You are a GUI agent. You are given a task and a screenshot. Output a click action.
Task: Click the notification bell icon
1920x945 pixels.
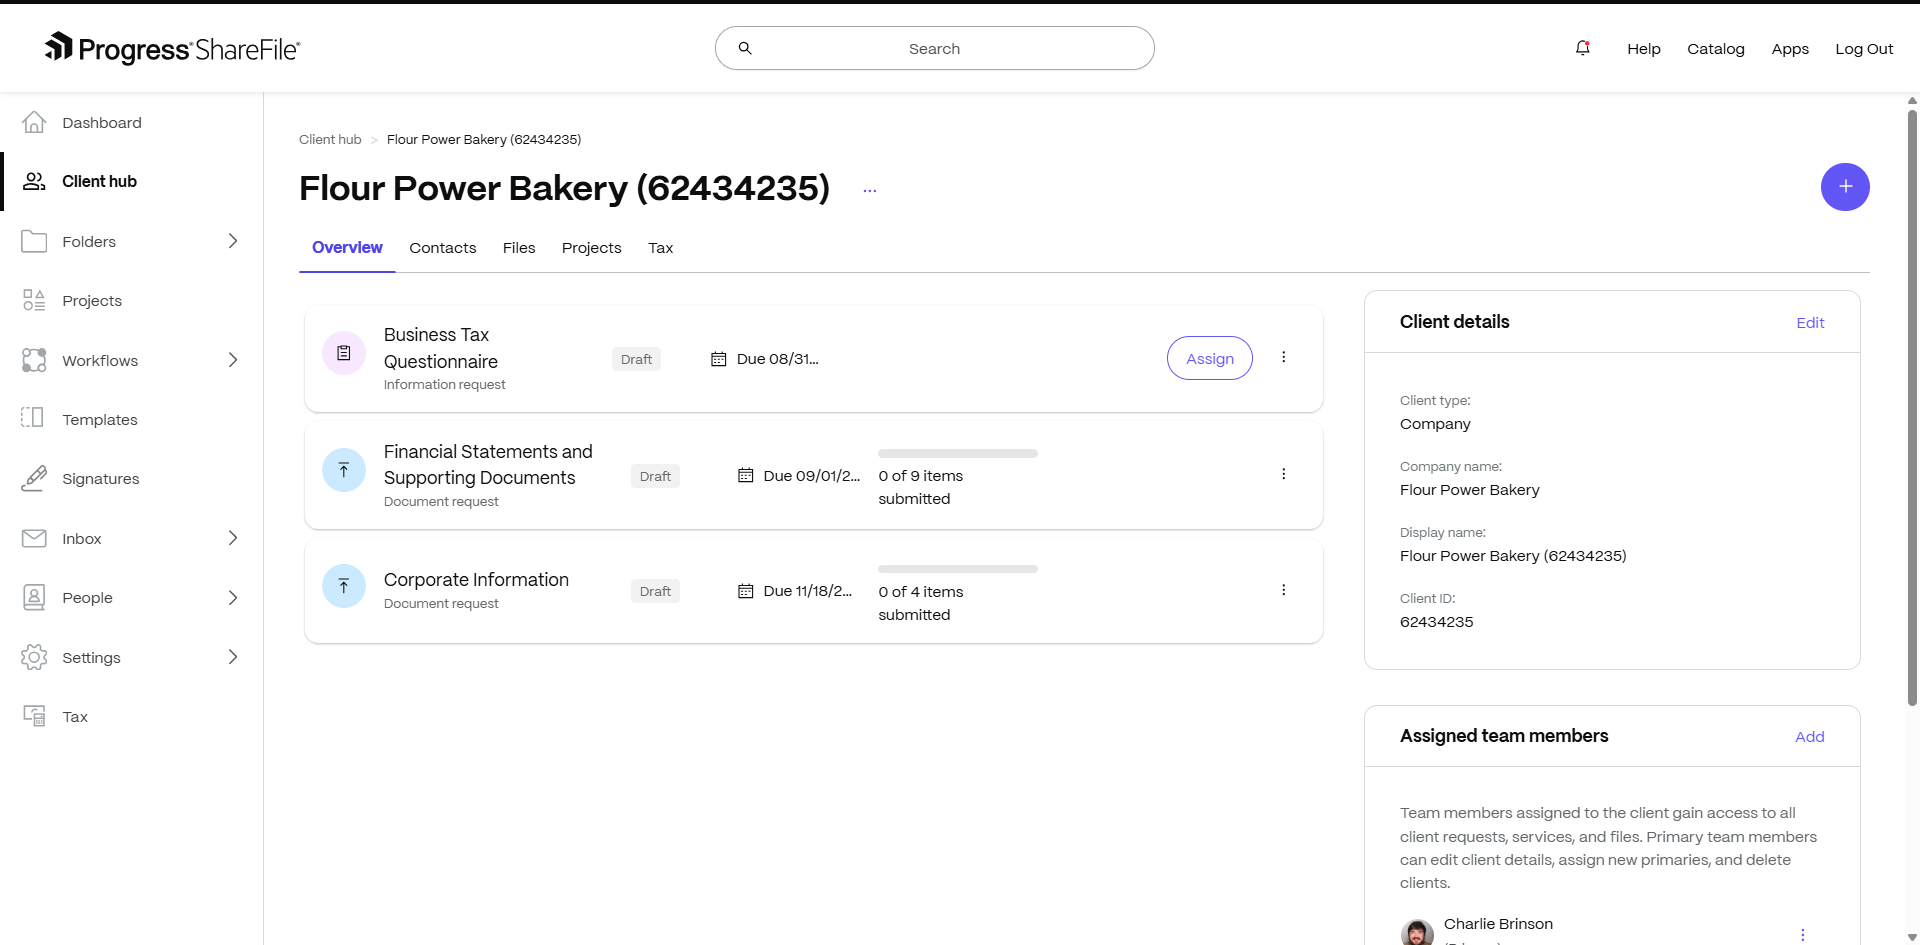pos(1582,48)
